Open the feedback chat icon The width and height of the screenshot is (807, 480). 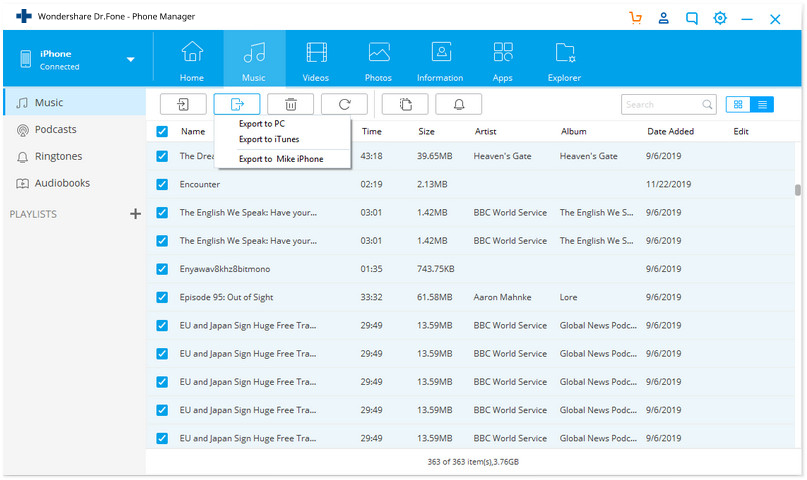coord(692,19)
